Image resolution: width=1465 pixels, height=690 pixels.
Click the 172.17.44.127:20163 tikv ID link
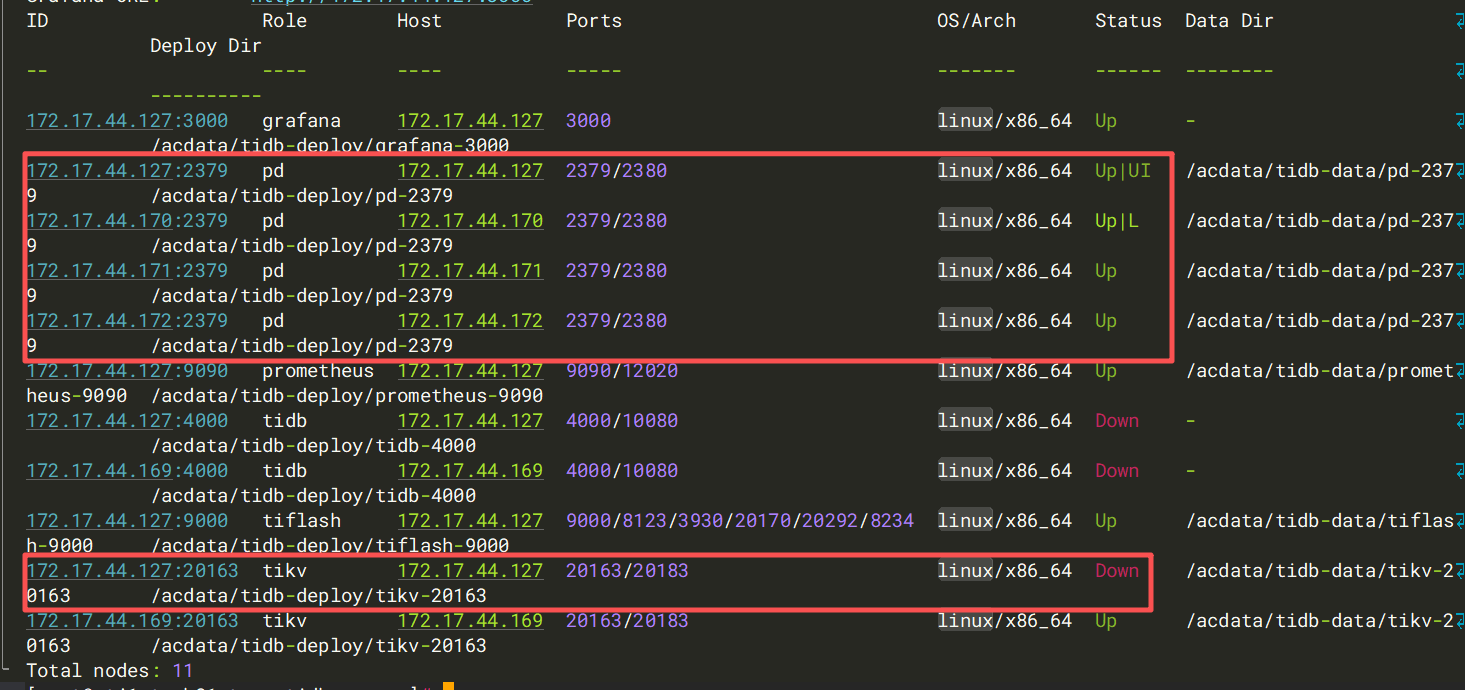pos(132,571)
